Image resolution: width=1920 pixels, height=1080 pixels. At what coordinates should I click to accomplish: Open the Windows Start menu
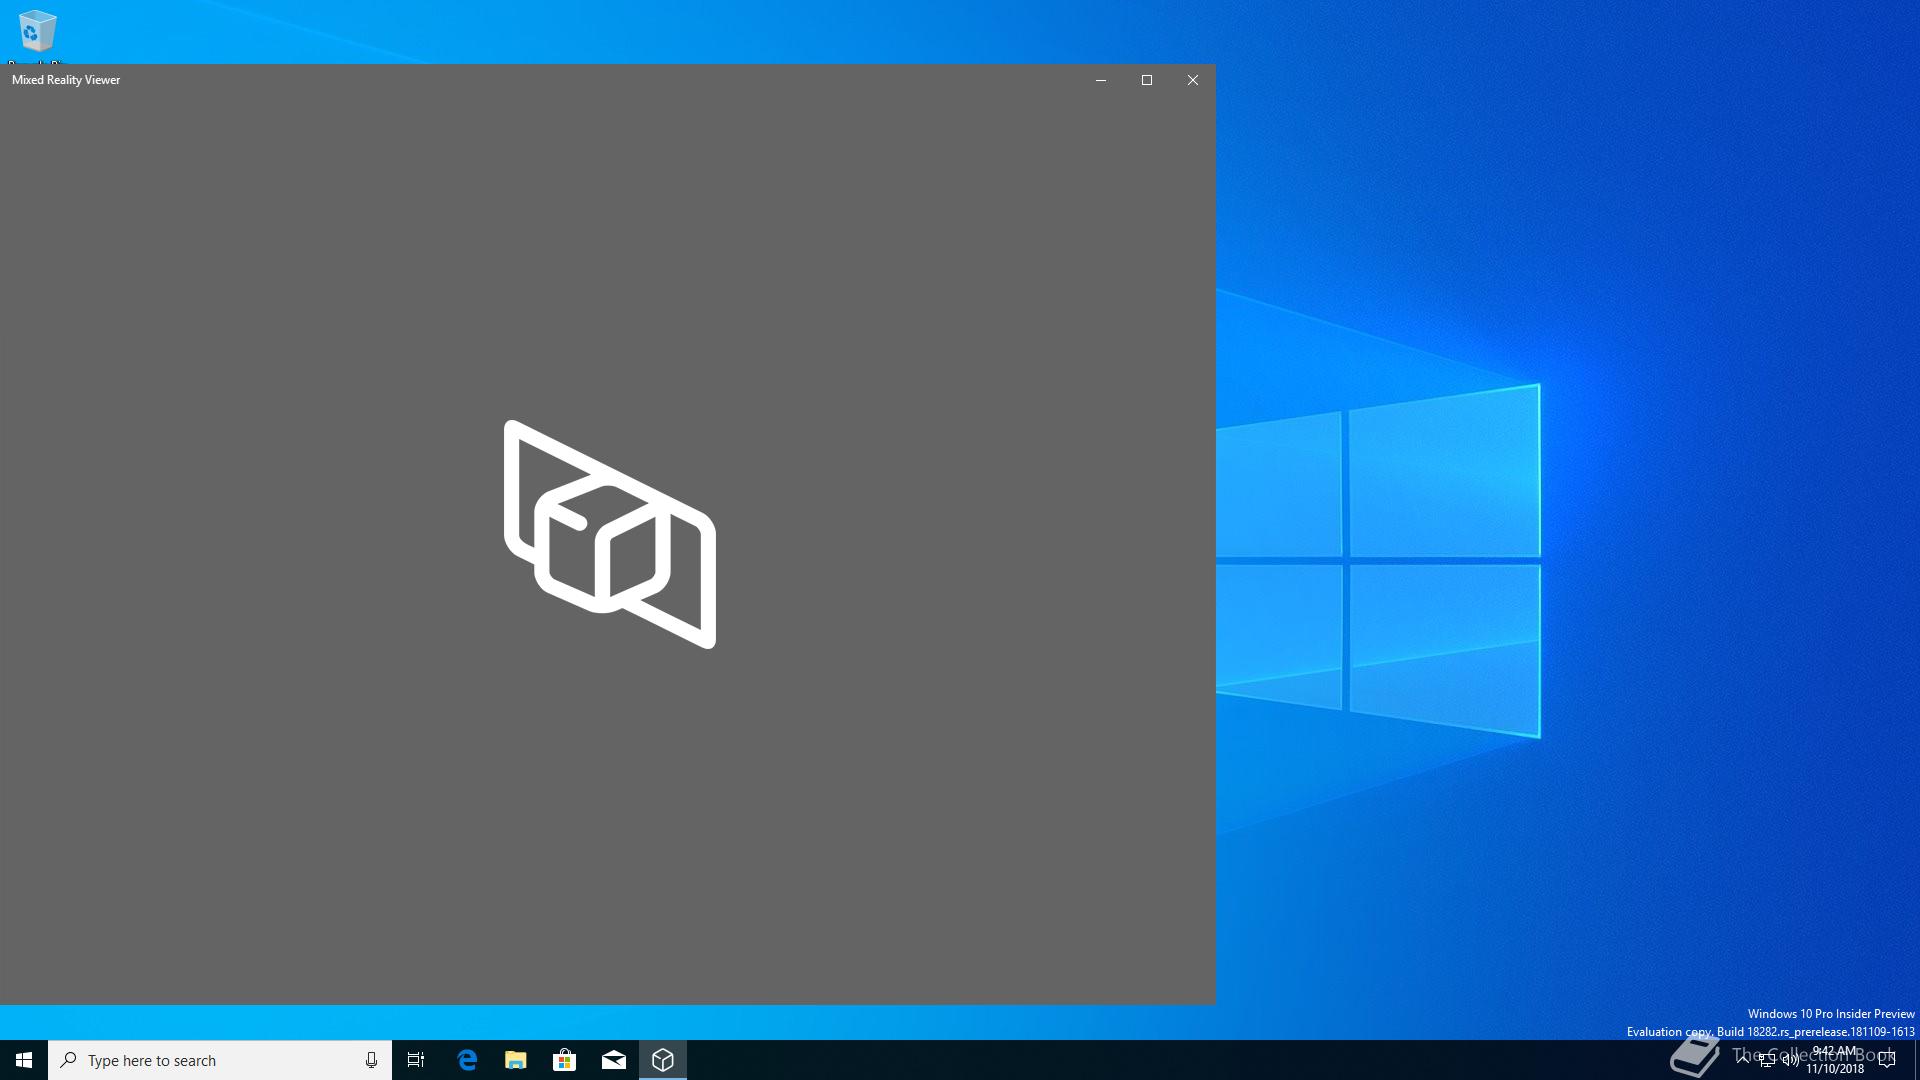click(x=24, y=1060)
